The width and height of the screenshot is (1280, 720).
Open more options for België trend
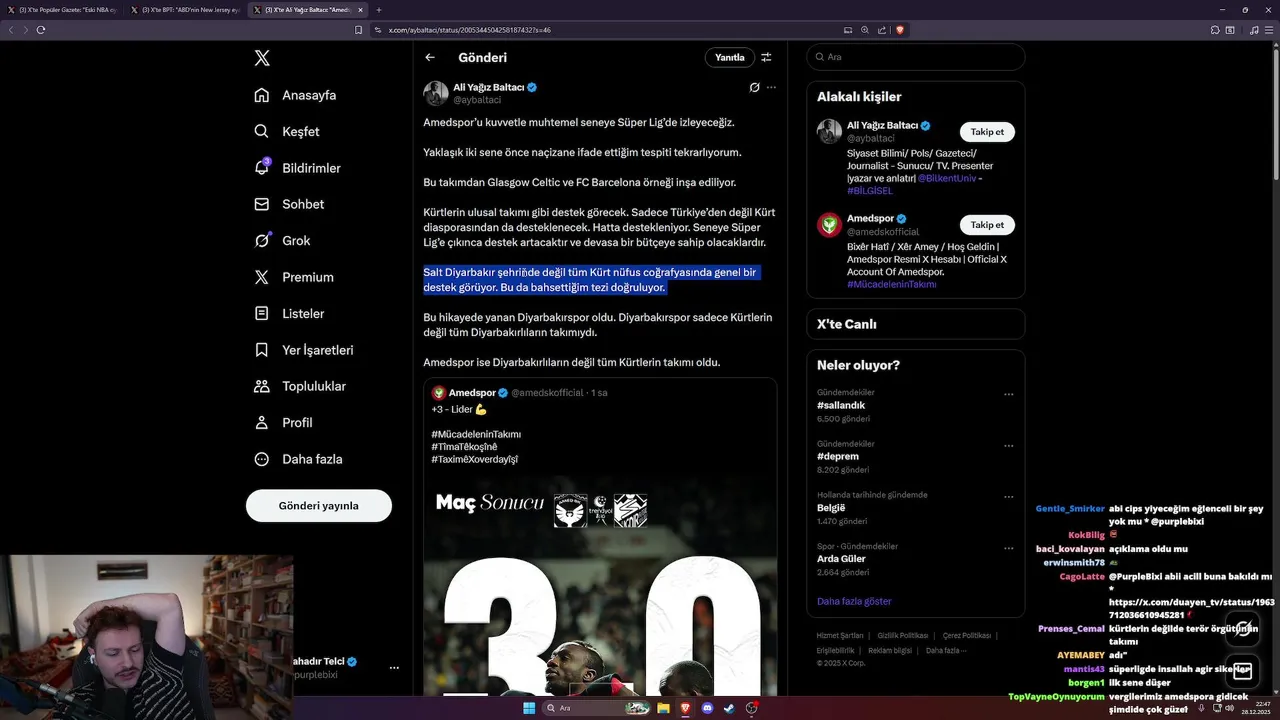1009,496
